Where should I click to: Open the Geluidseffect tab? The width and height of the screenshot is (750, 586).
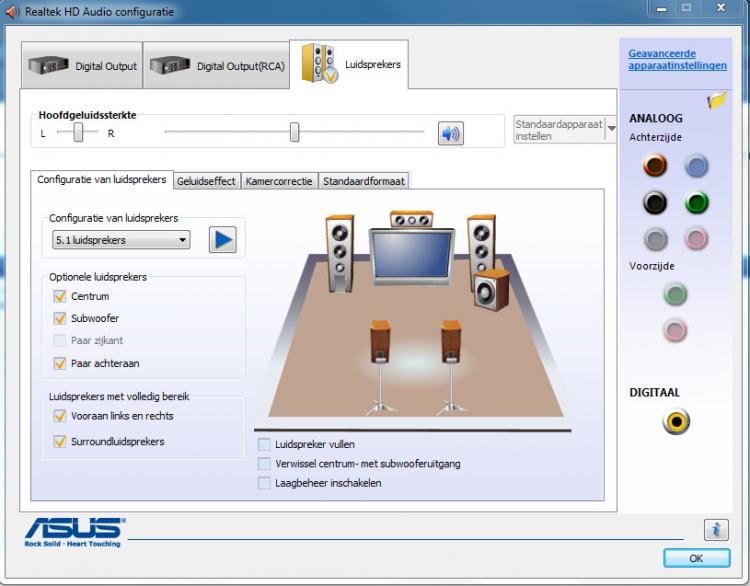[x=206, y=181]
